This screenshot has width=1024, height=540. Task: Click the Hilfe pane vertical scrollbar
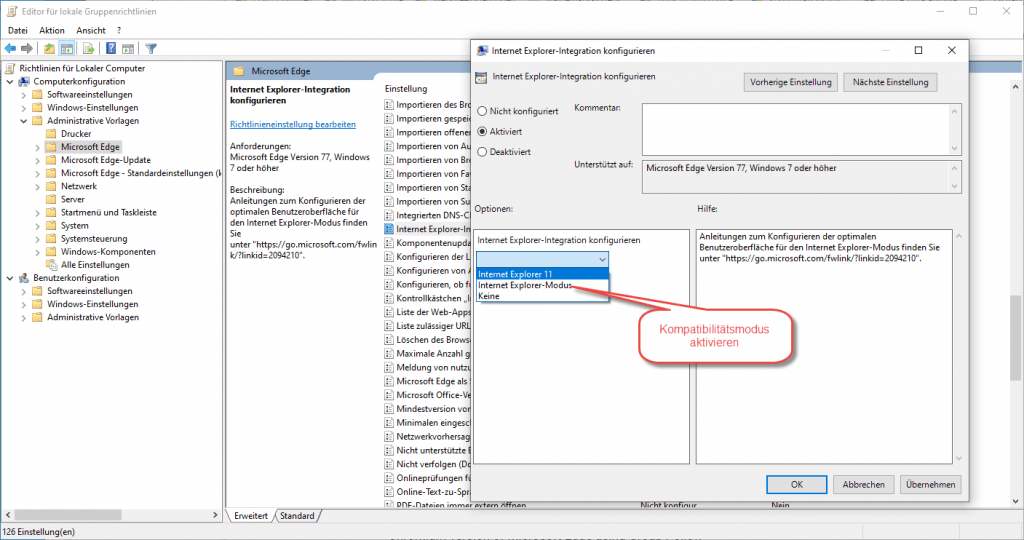coord(958,346)
